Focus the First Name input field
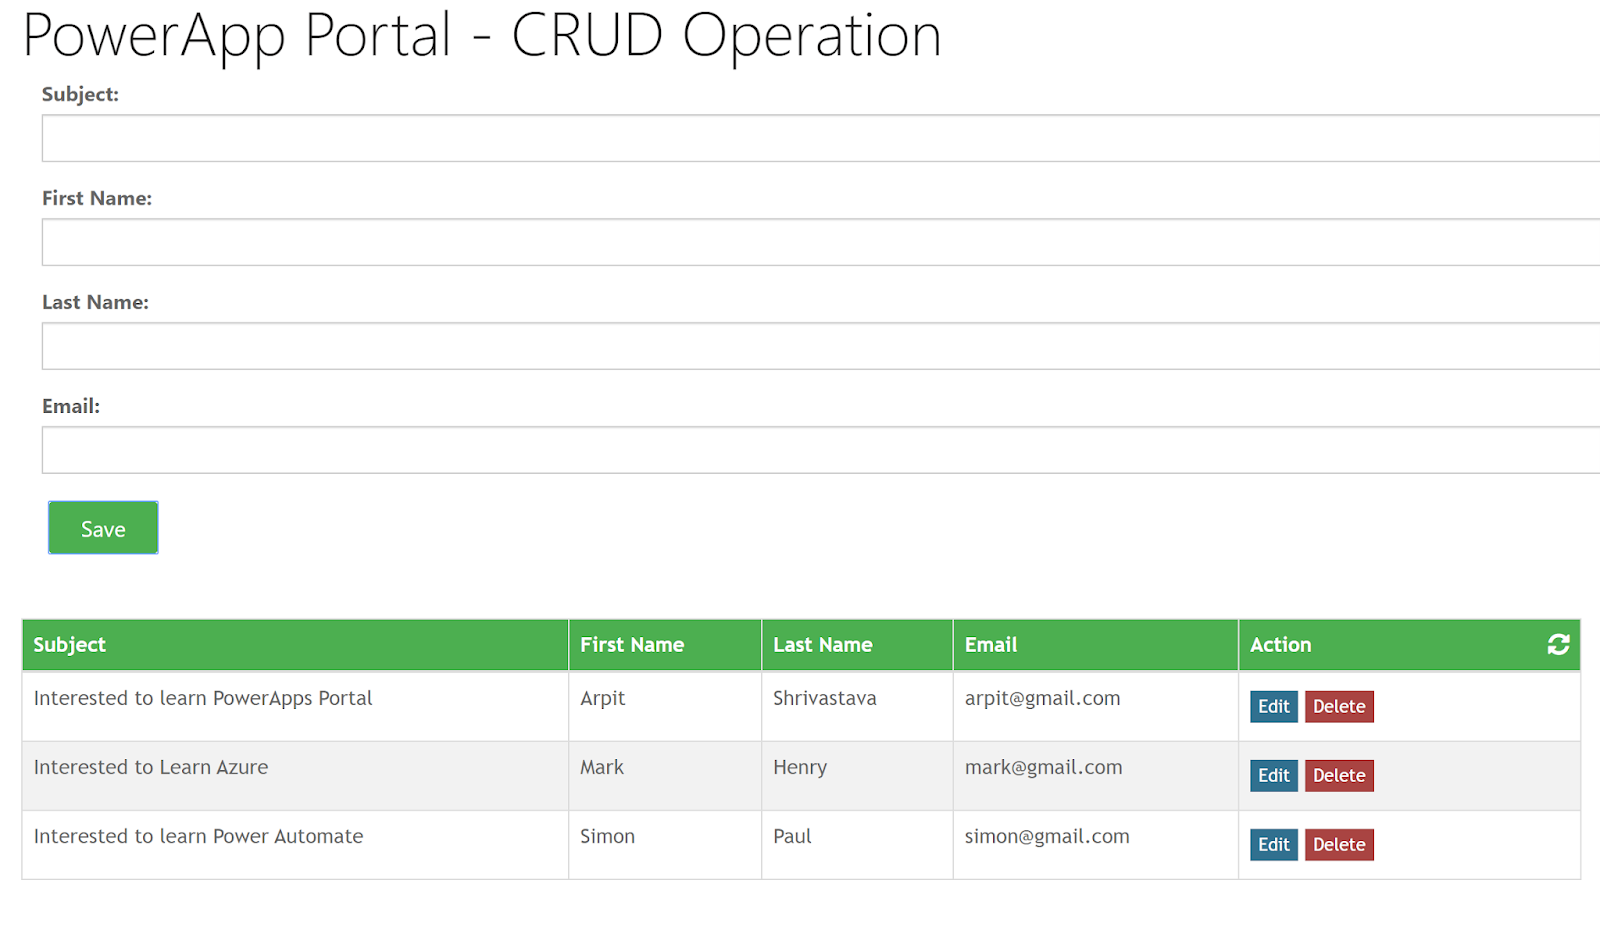Image resolution: width=1600 pixels, height=930 pixels. (x=821, y=242)
